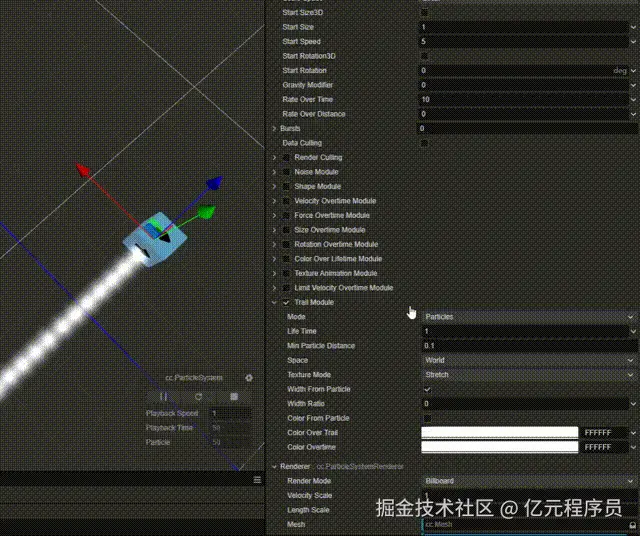This screenshot has height=536, width=640.
Task: Click the Min Particle Distance input field
Action: (x=529, y=346)
